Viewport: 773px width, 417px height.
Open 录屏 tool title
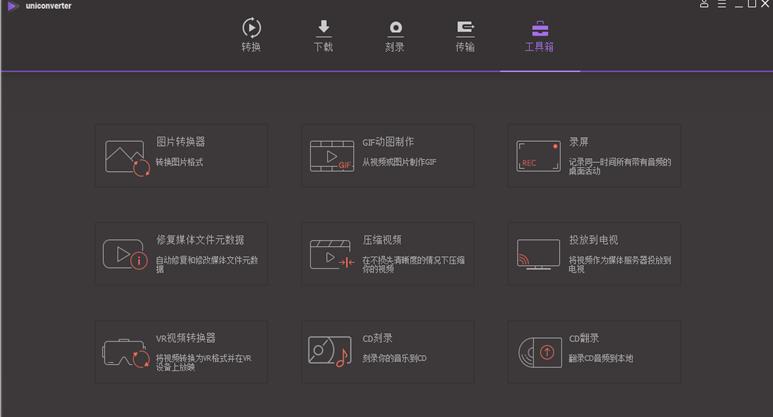579,142
